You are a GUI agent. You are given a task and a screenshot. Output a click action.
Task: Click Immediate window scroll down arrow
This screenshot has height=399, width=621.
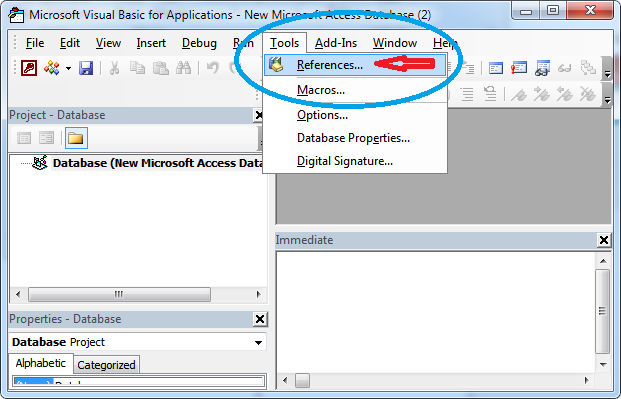[603, 365]
